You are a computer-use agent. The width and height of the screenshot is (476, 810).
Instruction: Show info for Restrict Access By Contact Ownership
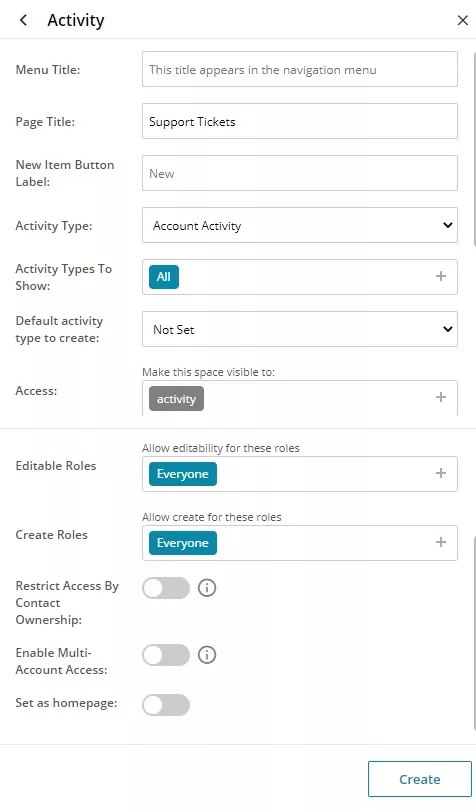tap(207, 588)
